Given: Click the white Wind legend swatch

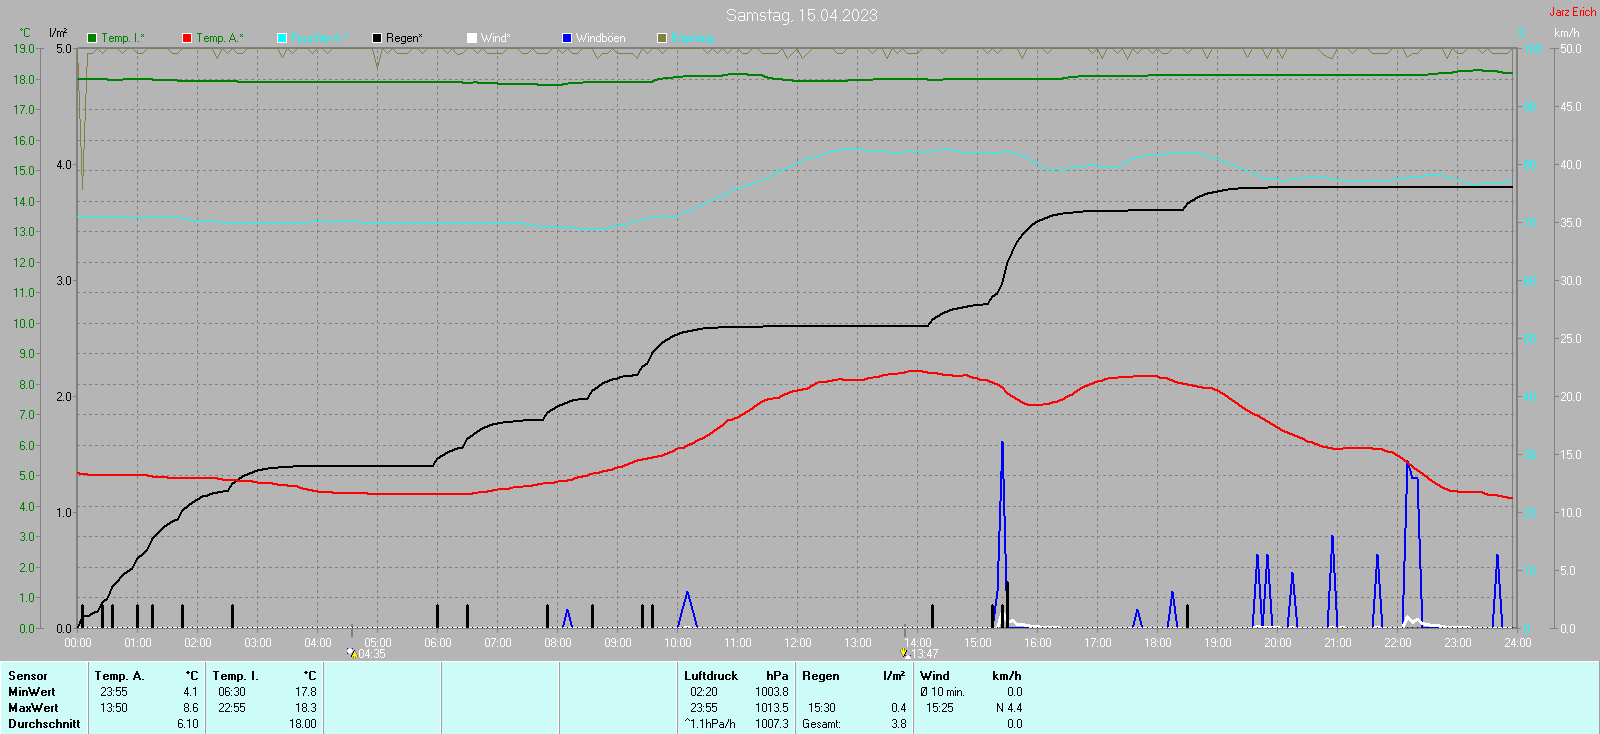Looking at the screenshot, I should click(x=472, y=38).
